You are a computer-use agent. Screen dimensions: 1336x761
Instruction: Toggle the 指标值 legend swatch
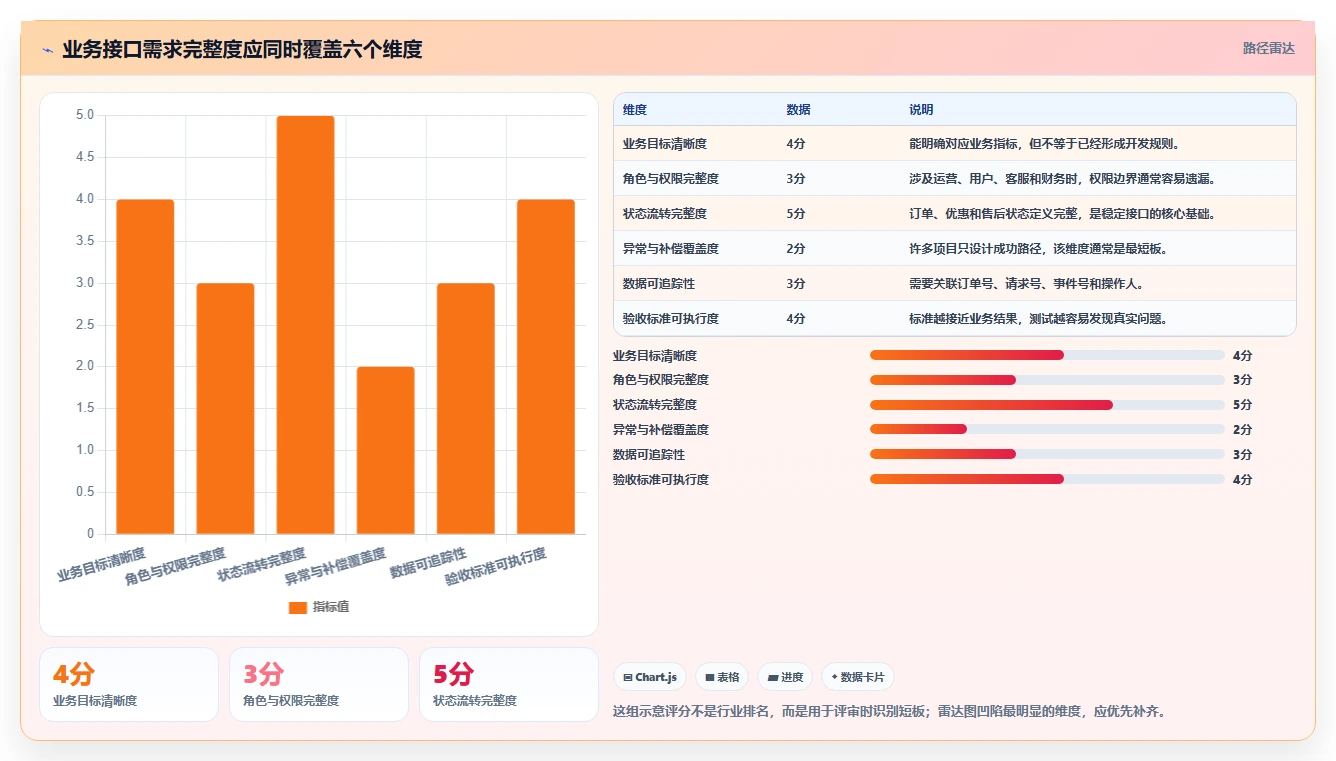297,607
